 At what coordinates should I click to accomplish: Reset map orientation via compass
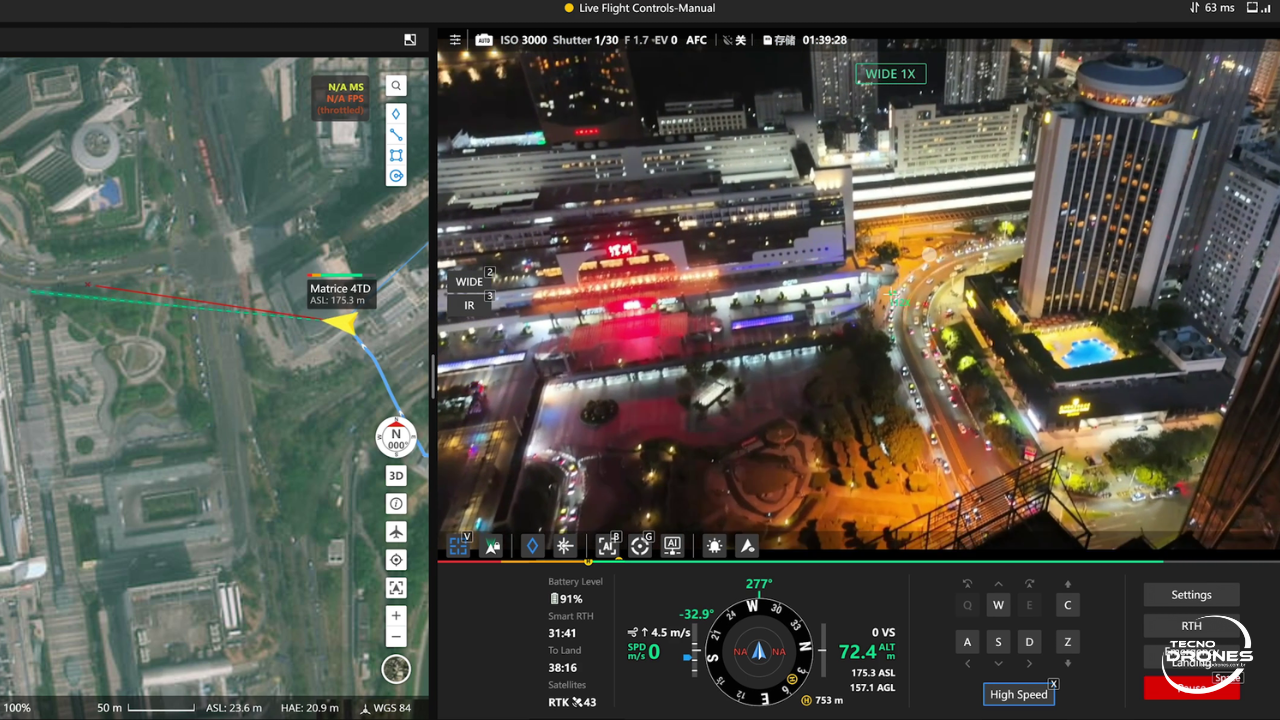tap(396, 437)
